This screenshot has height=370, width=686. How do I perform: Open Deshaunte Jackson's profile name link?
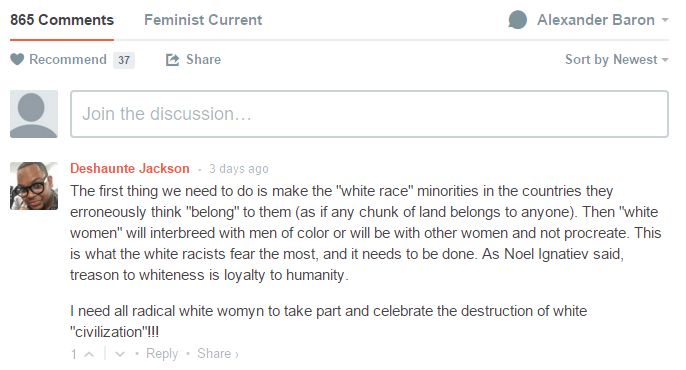tap(130, 168)
